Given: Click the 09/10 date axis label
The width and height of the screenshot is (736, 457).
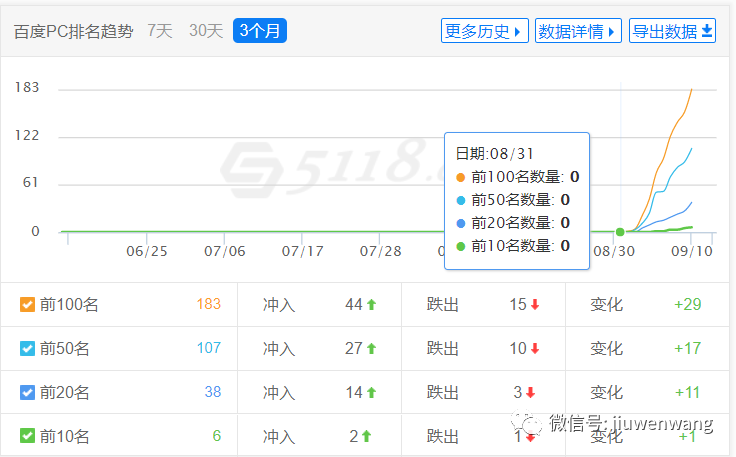Looking at the screenshot, I should point(692,251).
